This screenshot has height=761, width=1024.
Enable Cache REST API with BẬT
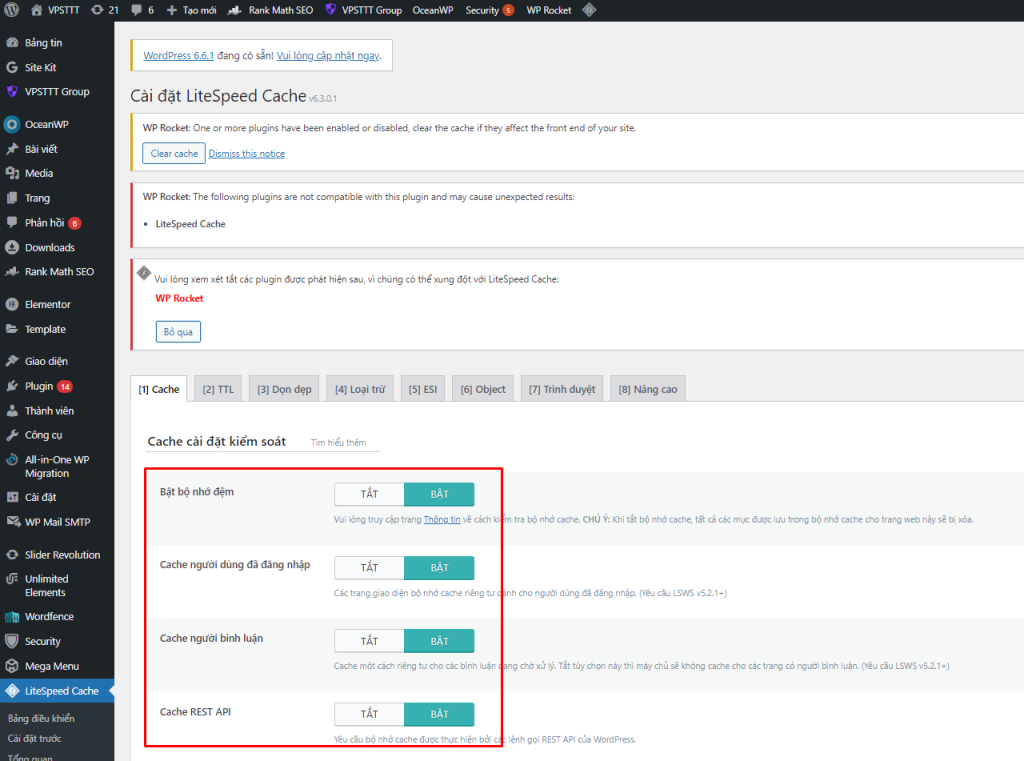coord(439,714)
